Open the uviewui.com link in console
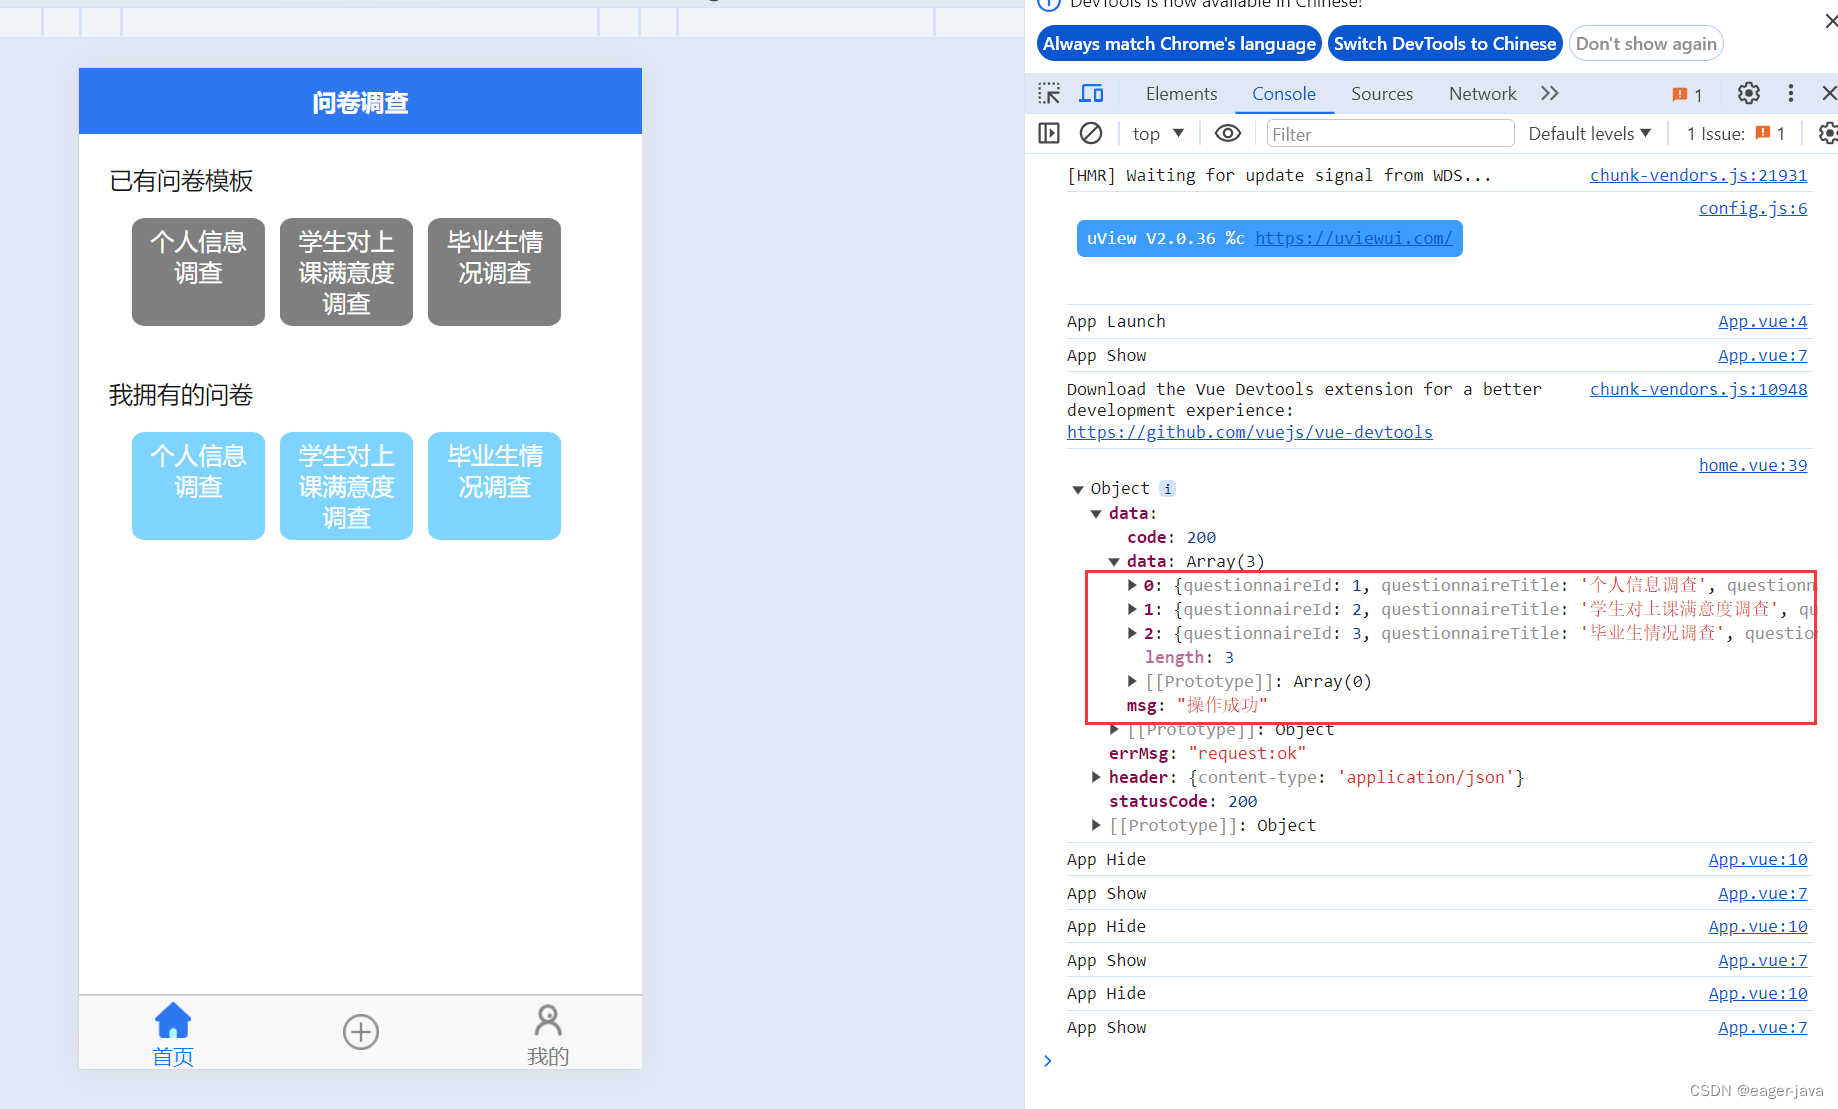 pos(1353,238)
